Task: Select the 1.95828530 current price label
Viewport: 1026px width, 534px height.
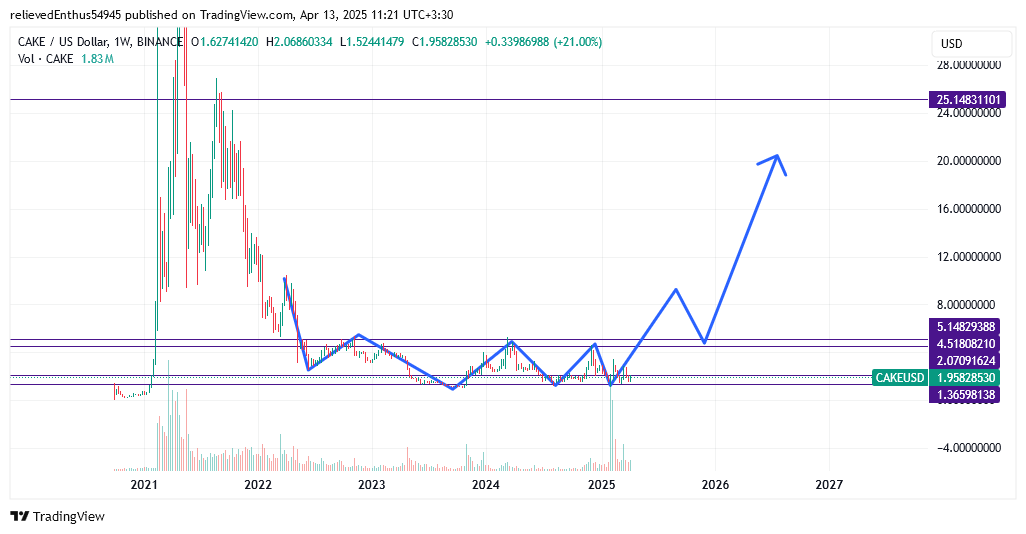Action: [964, 378]
